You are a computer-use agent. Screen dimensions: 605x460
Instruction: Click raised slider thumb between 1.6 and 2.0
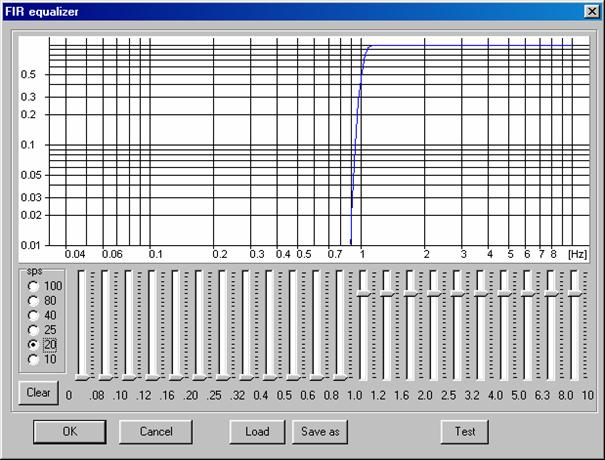point(411,293)
